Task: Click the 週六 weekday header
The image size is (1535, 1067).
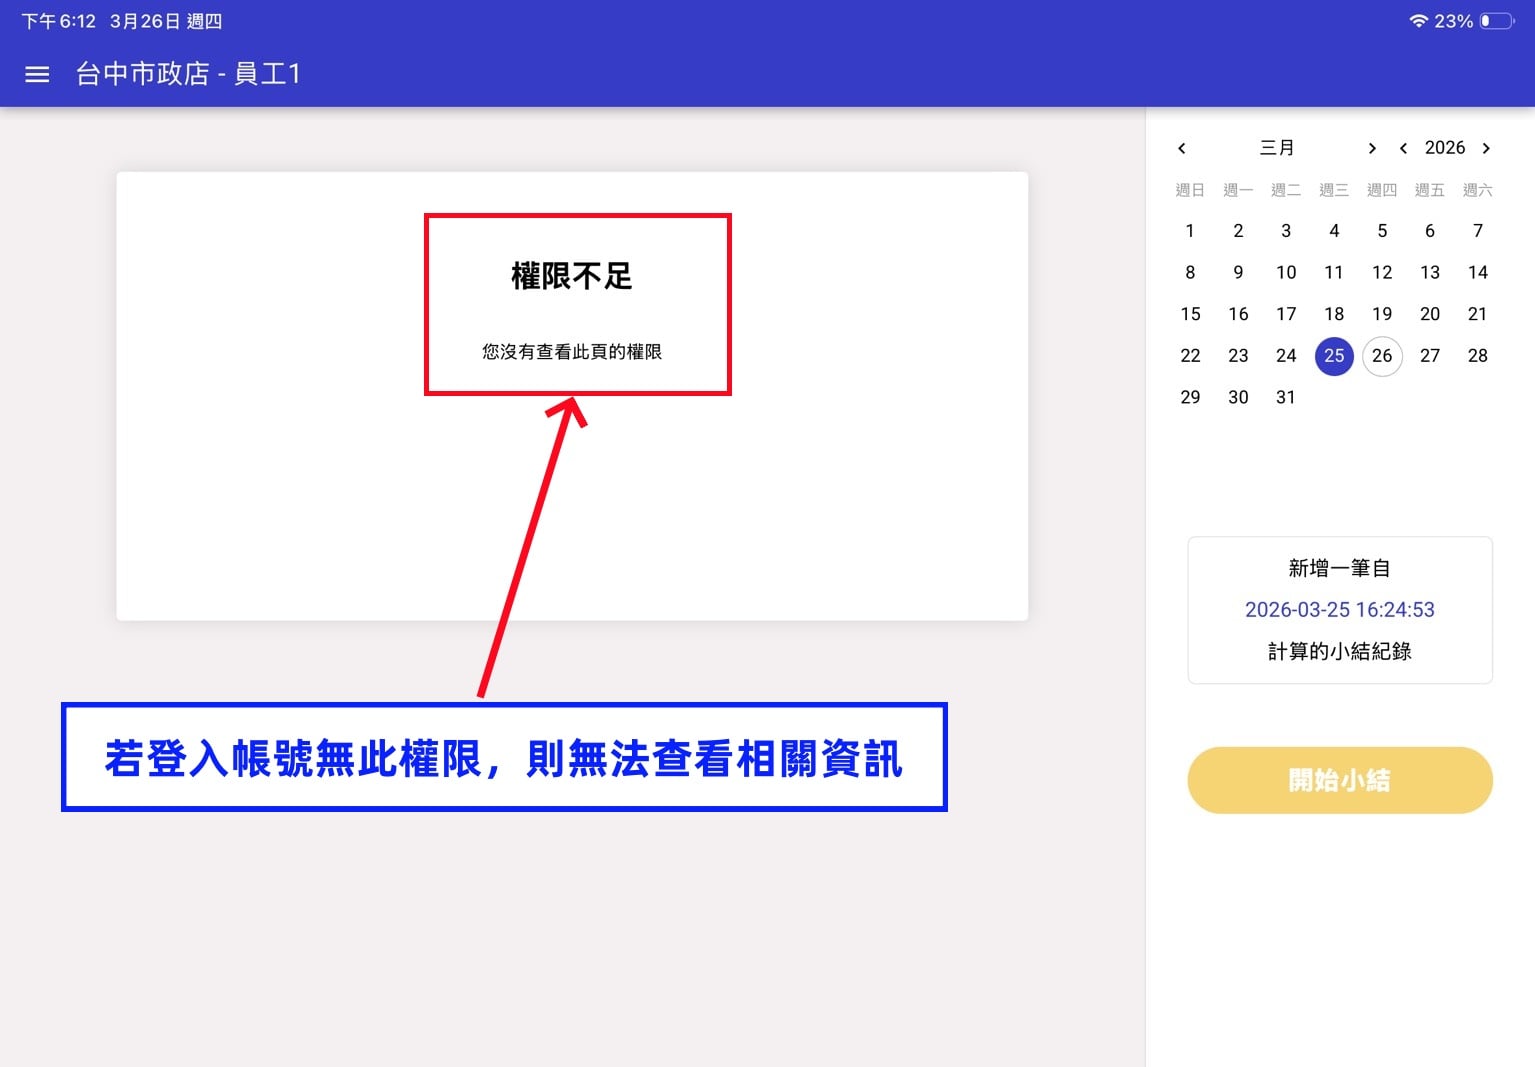Action: coord(1478,190)
